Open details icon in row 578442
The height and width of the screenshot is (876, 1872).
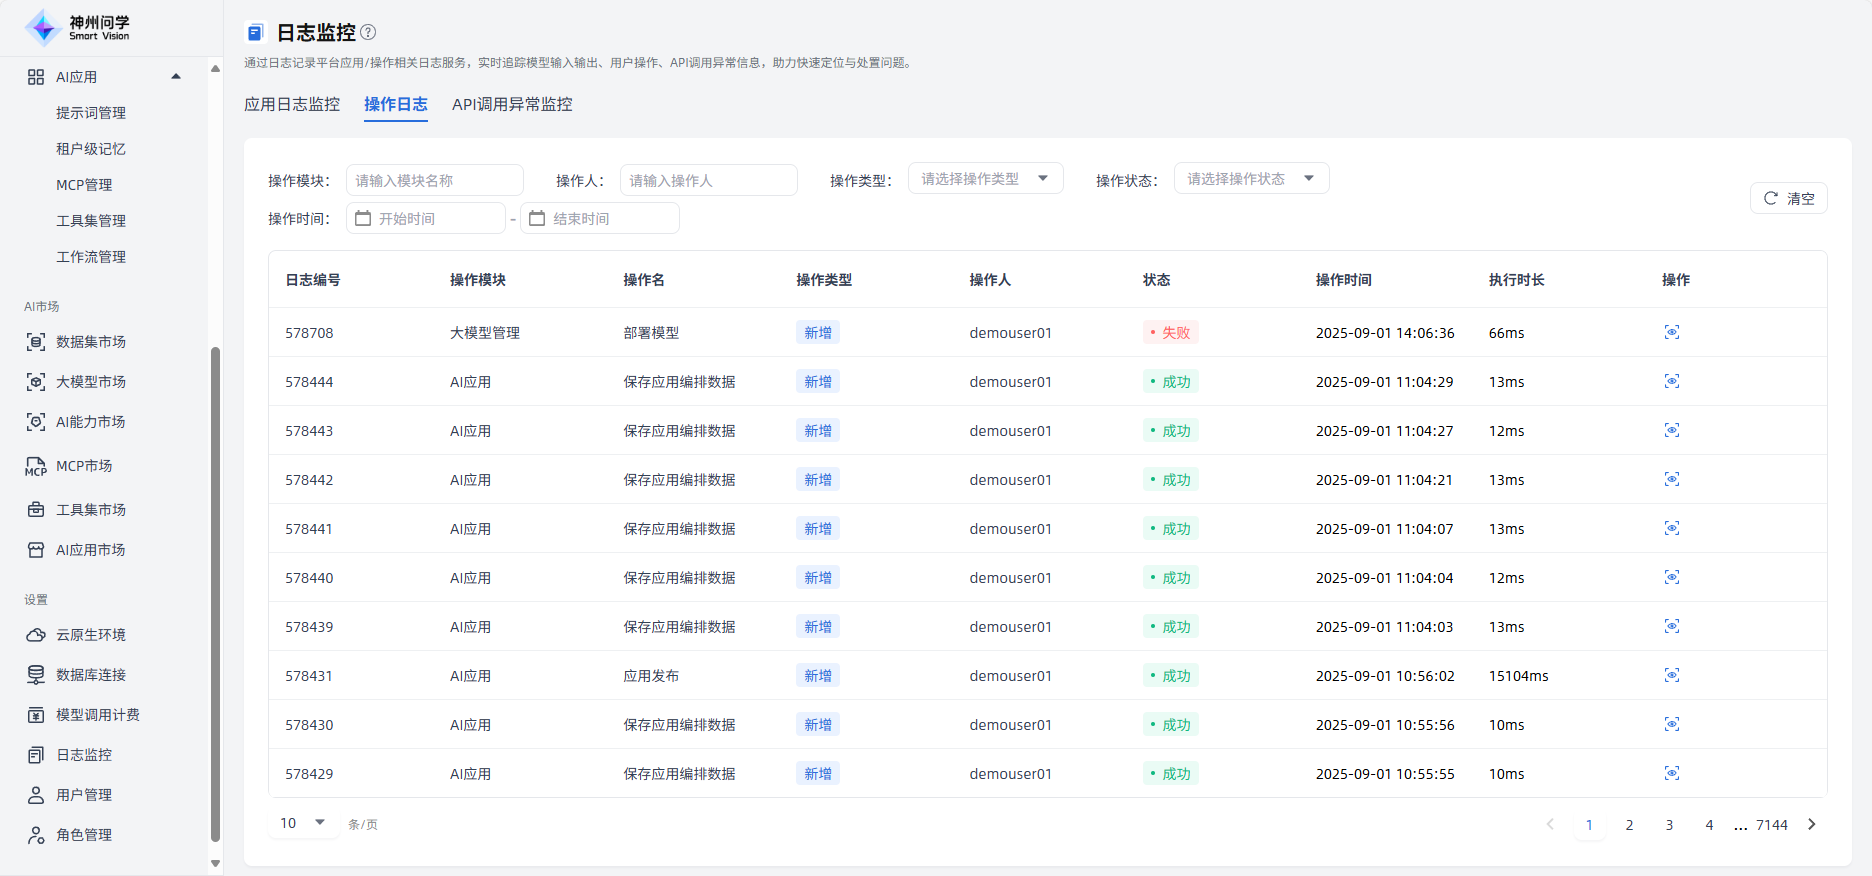(1671, 479)
